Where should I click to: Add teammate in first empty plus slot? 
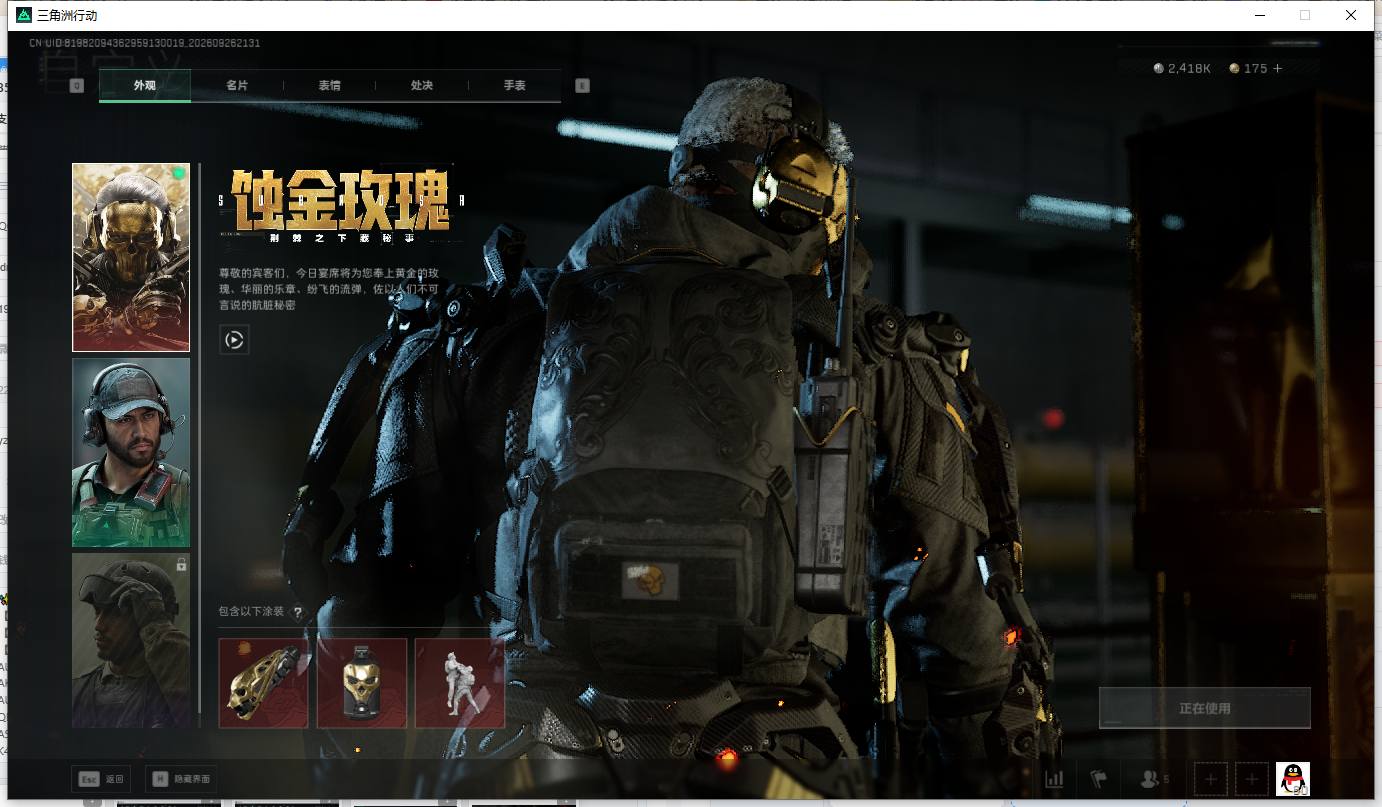click(x=1211, y=778)
